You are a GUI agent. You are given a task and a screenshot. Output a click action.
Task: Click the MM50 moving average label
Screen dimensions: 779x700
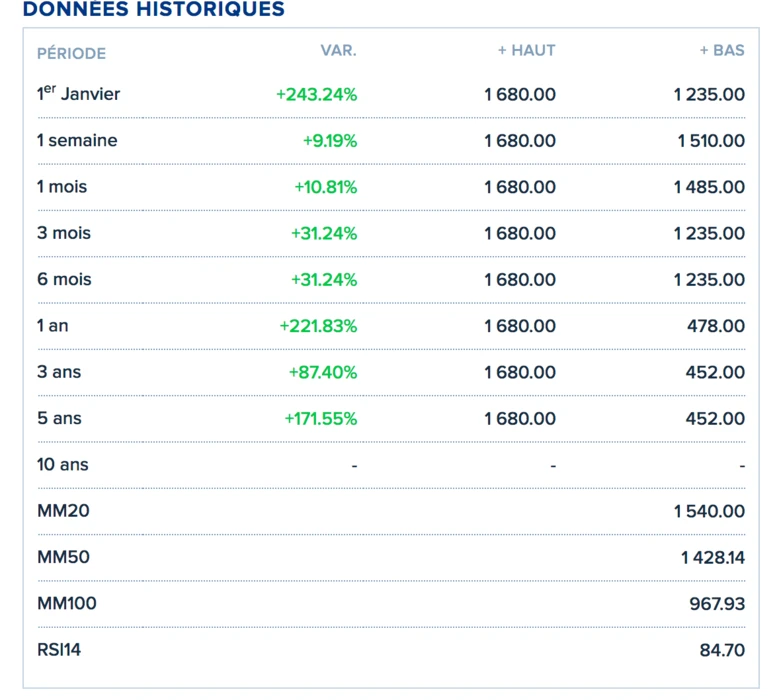click(63, 557)
